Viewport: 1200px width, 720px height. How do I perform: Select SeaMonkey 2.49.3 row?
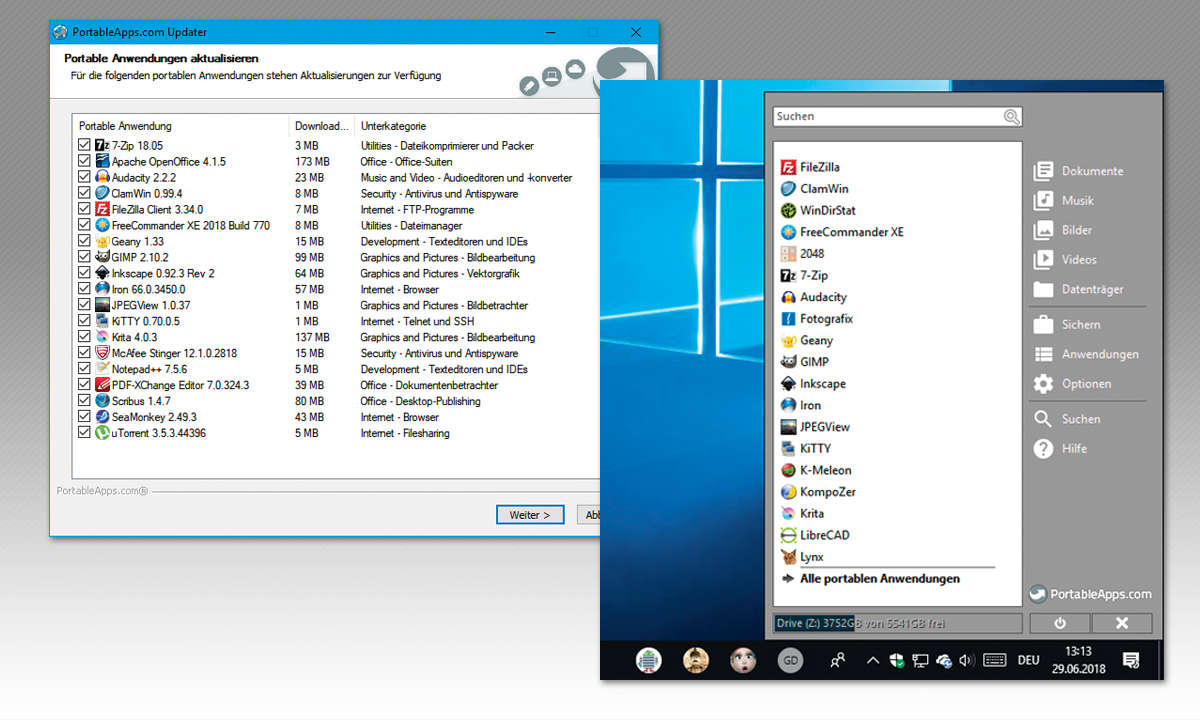click(x=337, y=417)
